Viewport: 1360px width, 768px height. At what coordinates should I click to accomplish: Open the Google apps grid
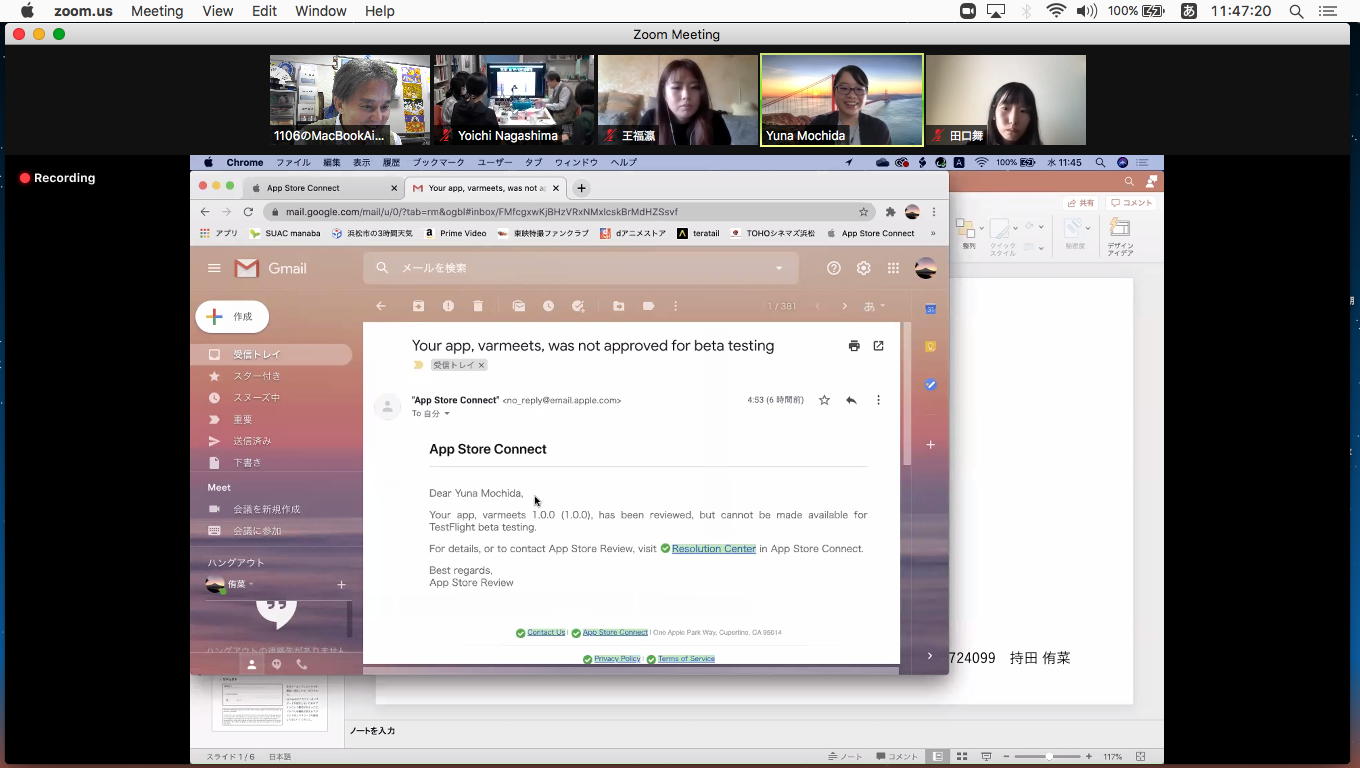[x=893, y=268]
